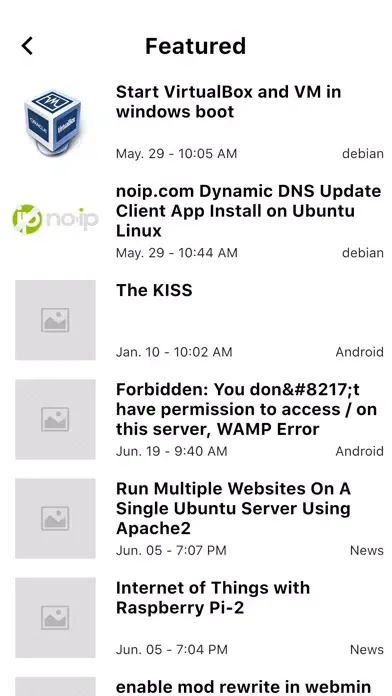Tap debian tag on noip.com article
392x696 pixels.
pyautogui.click(x=363, y=253)
